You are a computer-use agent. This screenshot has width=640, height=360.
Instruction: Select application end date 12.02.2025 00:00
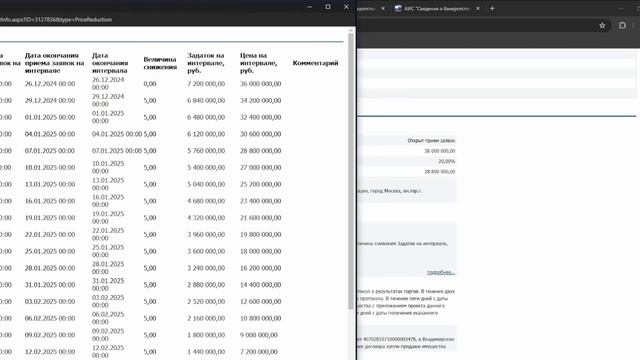[x=50, y=351]
